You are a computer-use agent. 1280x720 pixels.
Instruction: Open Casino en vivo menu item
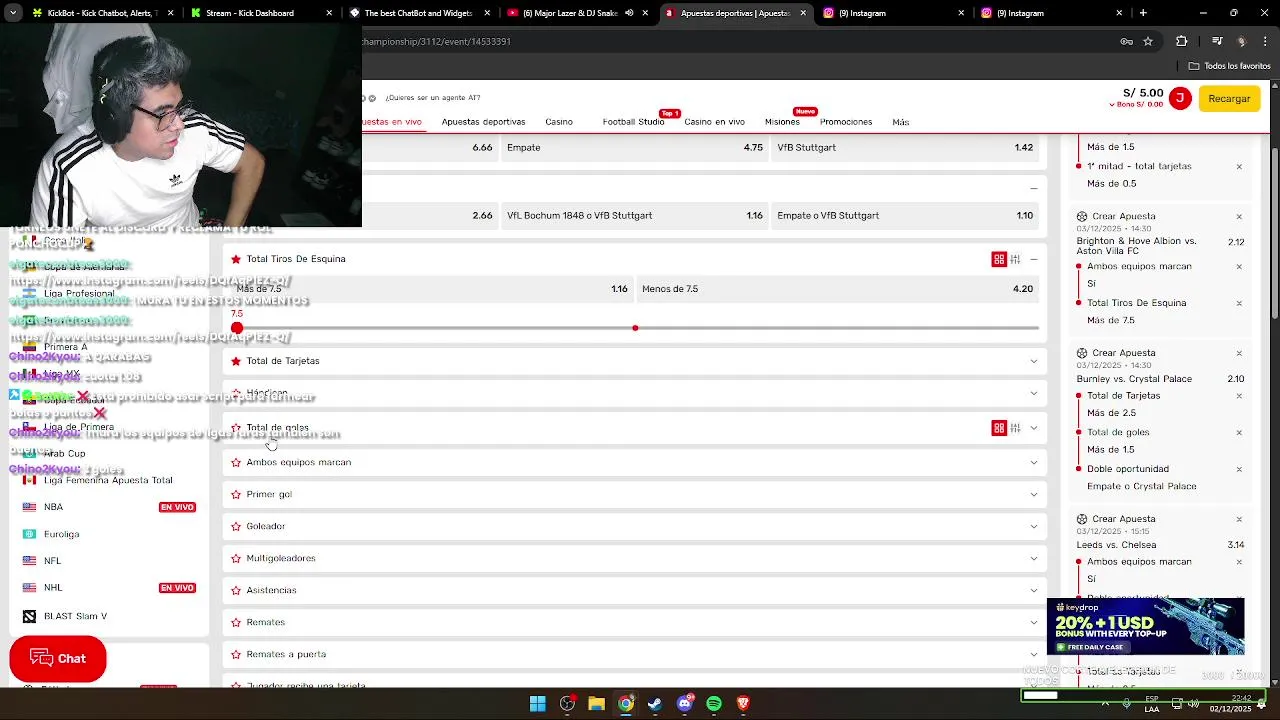pyautogui.click(x=714, y=122)
